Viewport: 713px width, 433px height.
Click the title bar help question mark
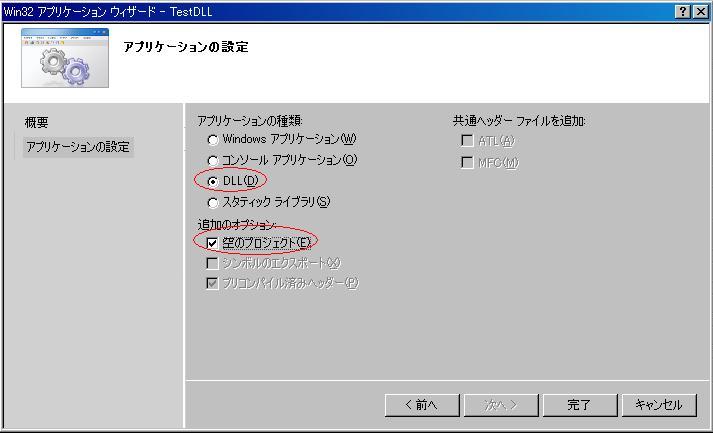point(682,11)
